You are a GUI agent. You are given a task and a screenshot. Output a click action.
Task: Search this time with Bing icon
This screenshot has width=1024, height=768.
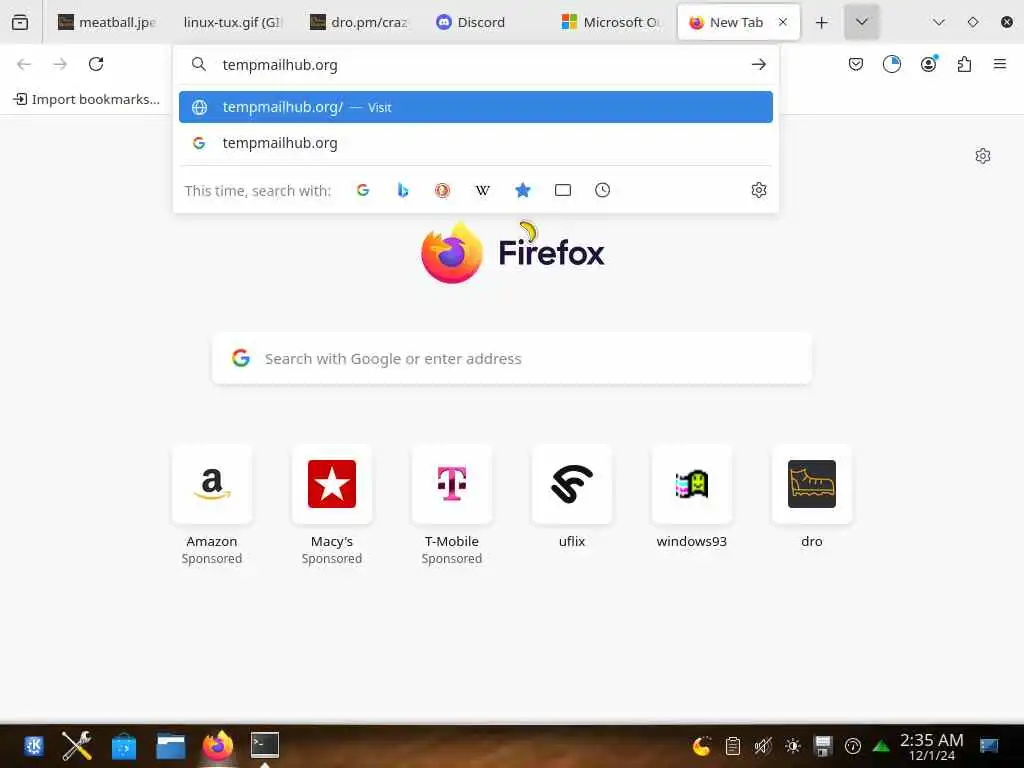point(403,190)
